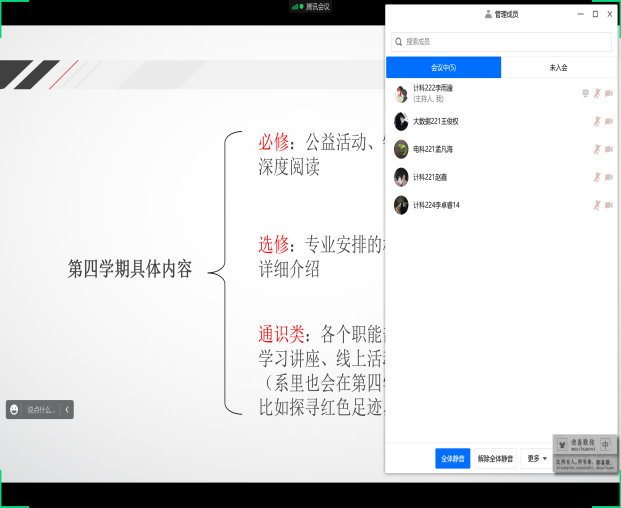
Task: Click the camera icon for 计科221赵鑫
Action: pos(609,178)
